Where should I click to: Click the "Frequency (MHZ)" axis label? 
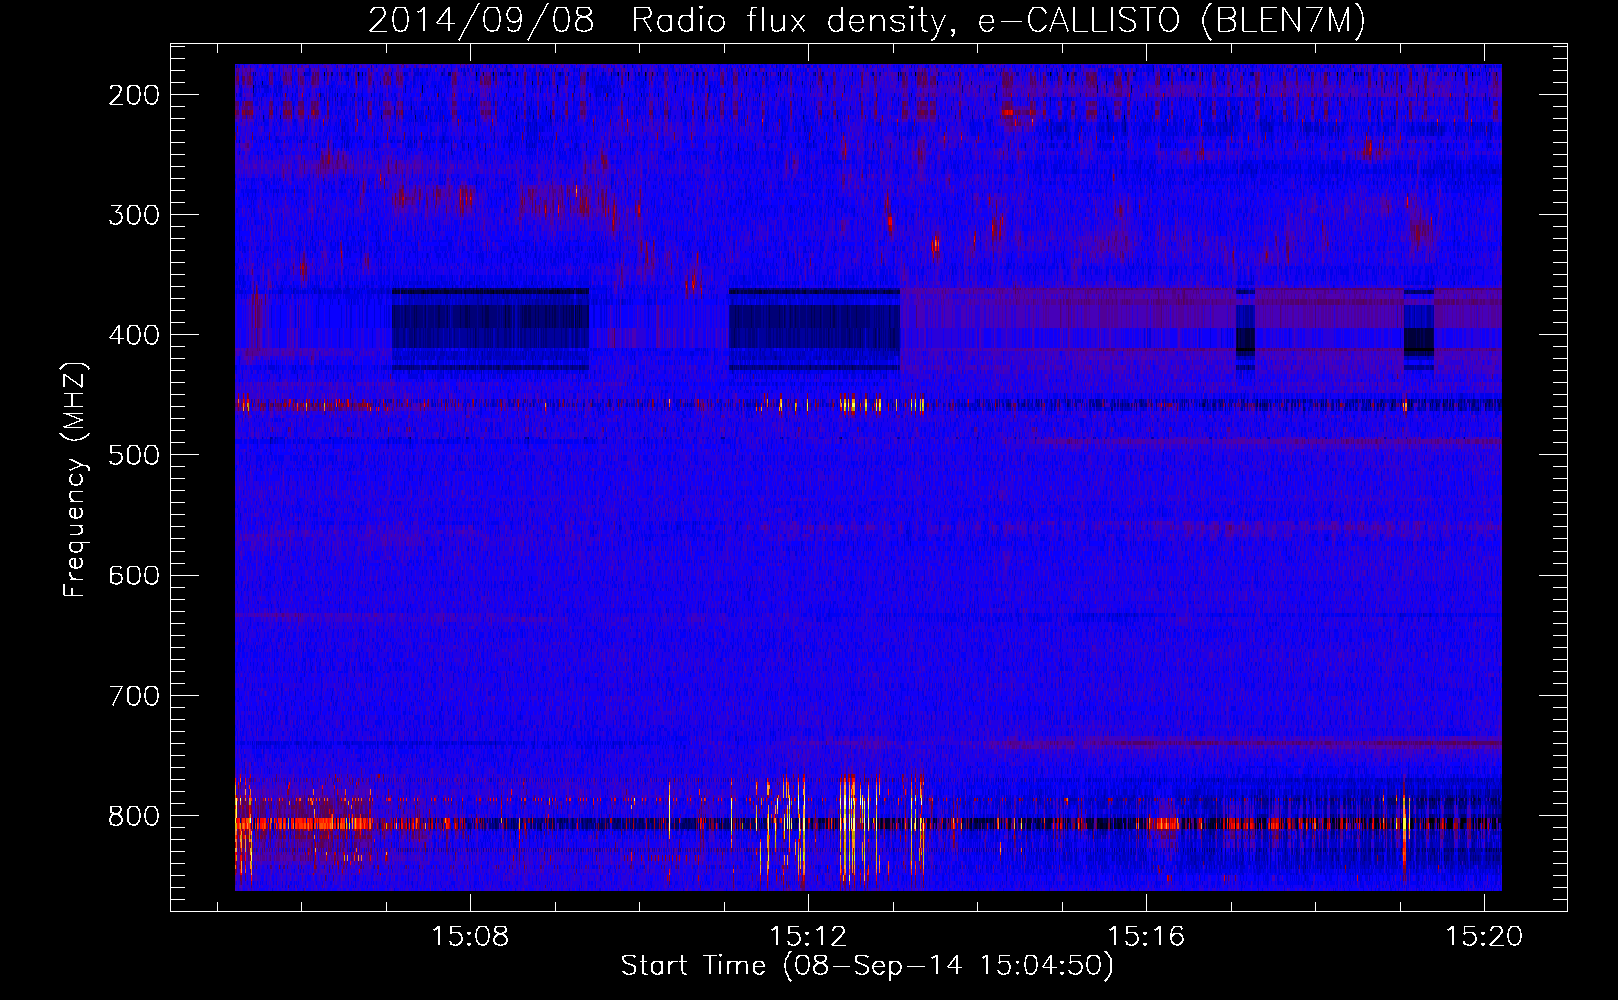pos(75,480)
